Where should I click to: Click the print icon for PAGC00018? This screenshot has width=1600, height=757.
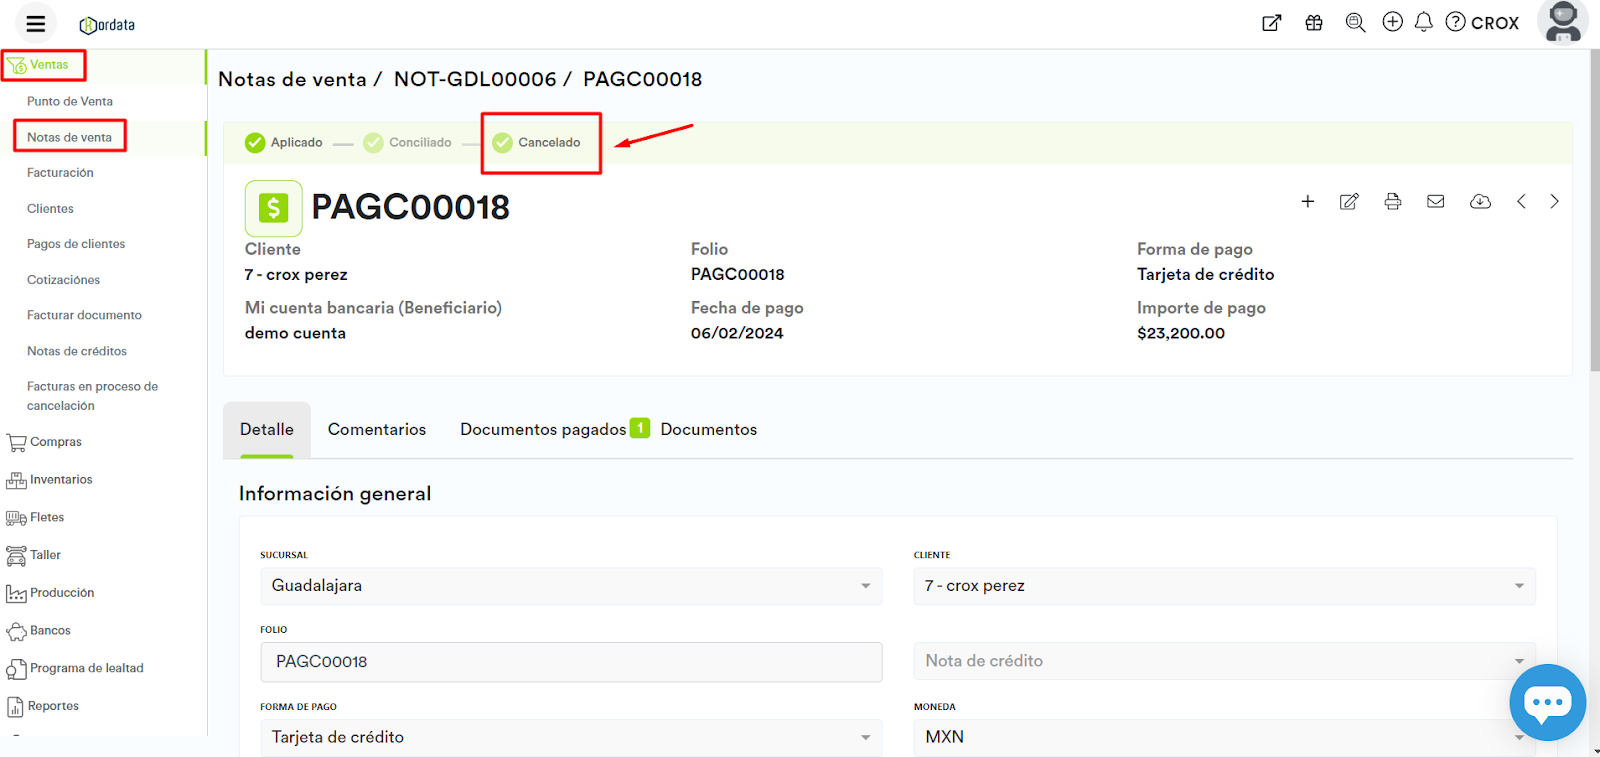1392,202
